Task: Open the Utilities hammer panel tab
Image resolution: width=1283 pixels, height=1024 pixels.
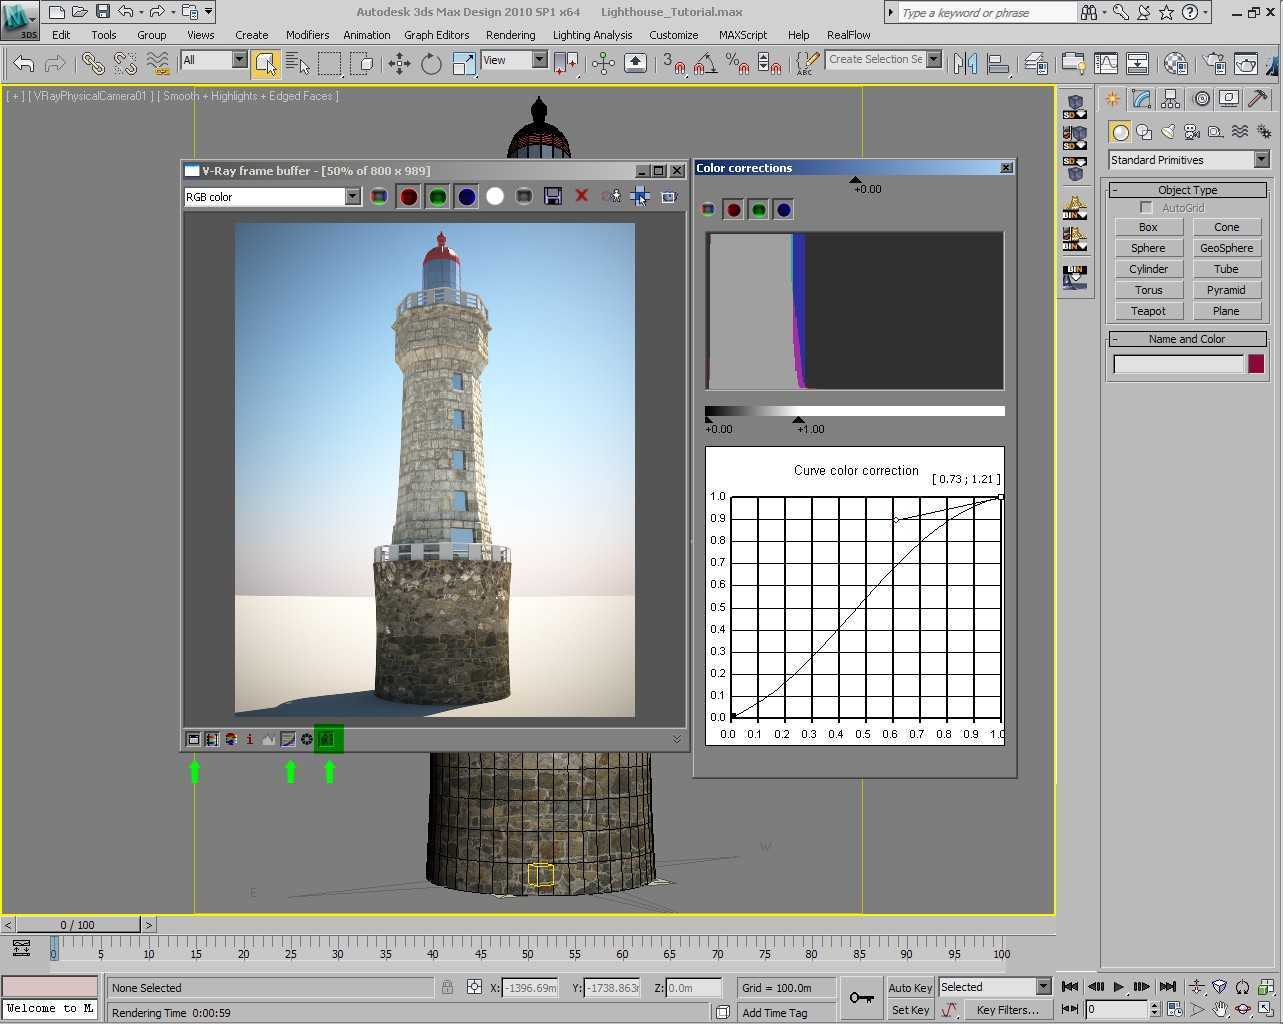Action: pyautogui.click(x=1258, y=99)
